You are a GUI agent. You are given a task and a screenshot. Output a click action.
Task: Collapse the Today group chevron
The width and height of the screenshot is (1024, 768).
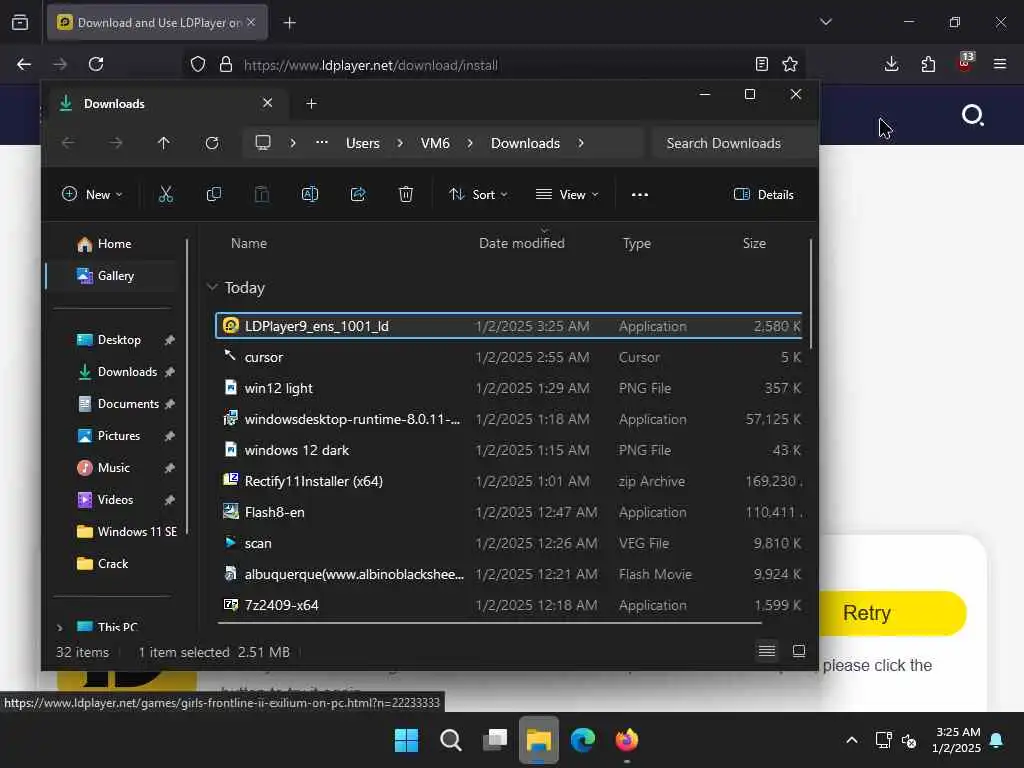(x=212, y=287)
